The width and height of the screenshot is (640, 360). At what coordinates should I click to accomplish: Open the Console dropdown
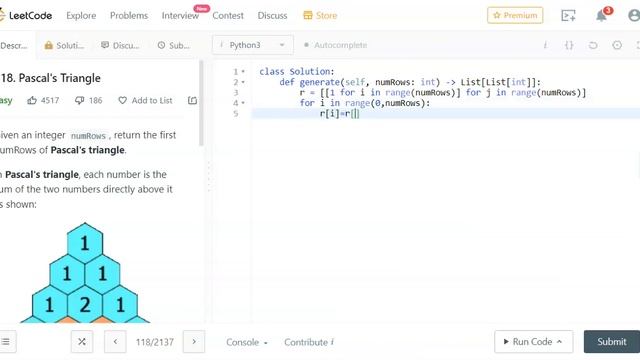[247, 342]
